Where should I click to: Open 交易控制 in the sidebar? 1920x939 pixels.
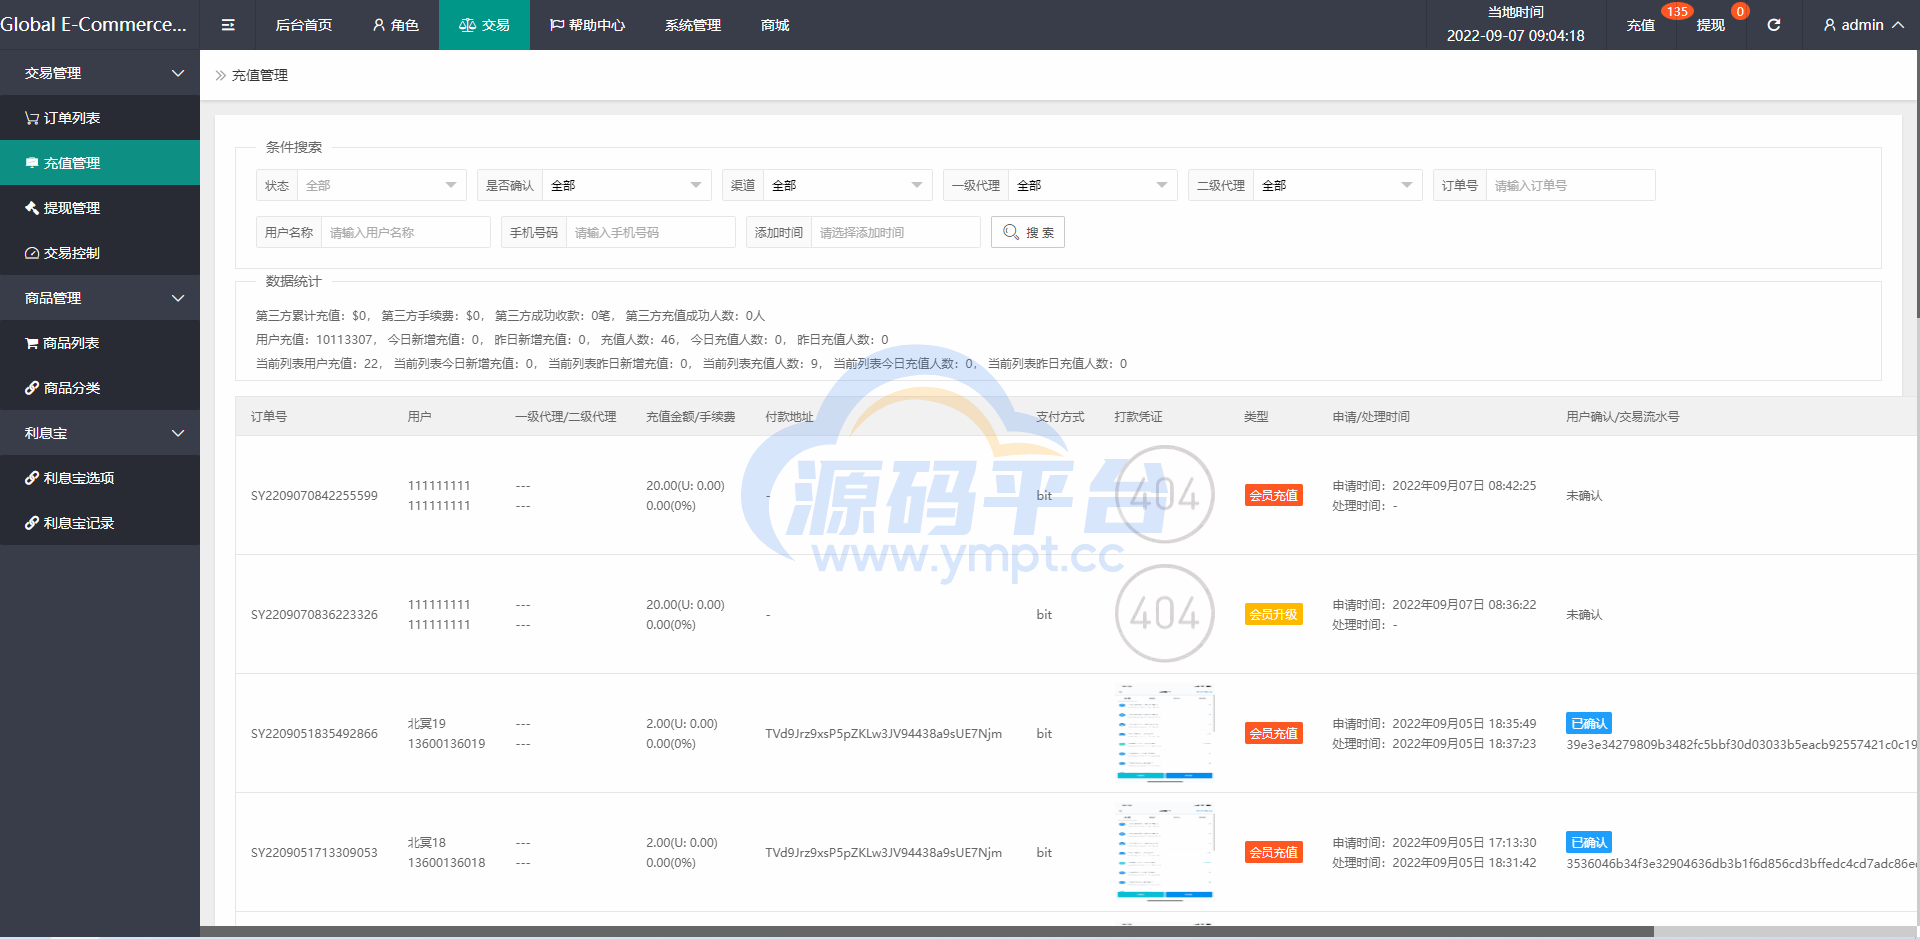(100, 253)
